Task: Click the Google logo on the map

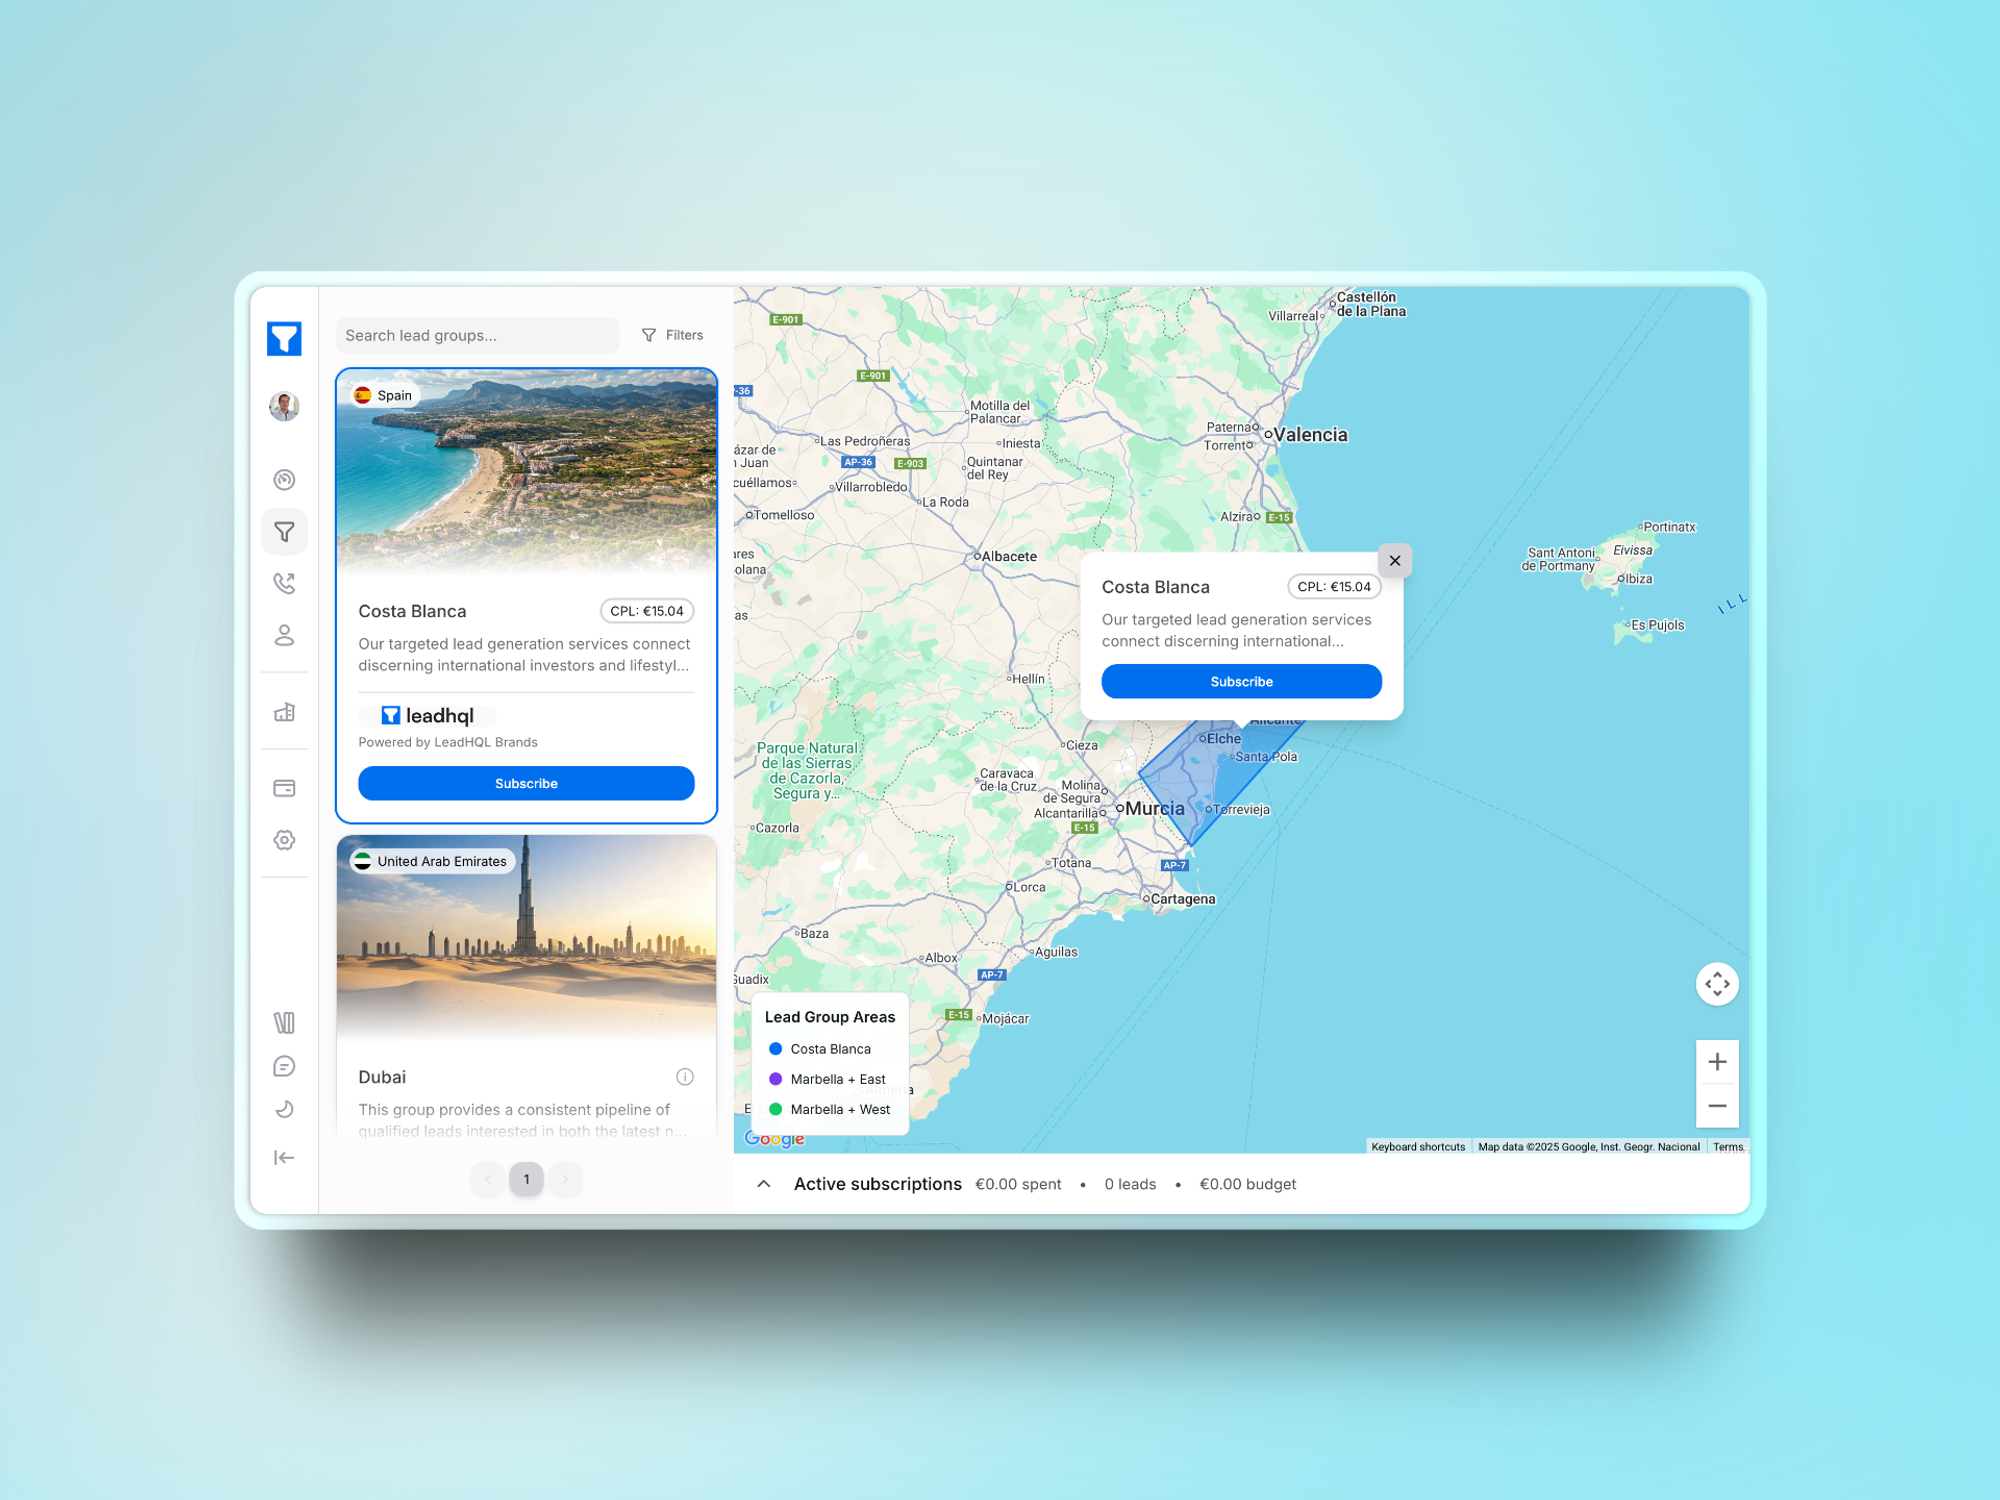Action: pos(775,1138)
